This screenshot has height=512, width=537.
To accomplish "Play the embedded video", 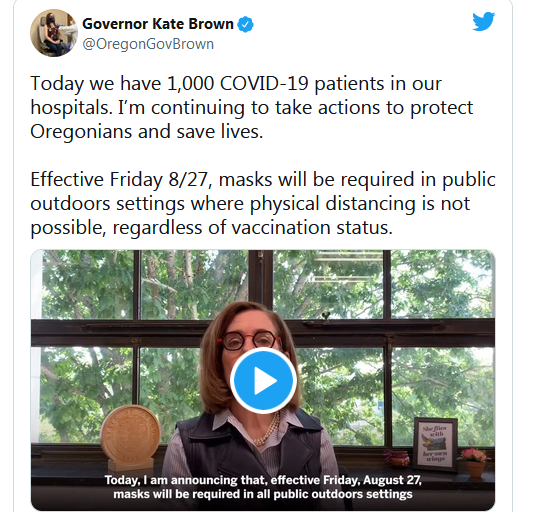I will 263,380.
